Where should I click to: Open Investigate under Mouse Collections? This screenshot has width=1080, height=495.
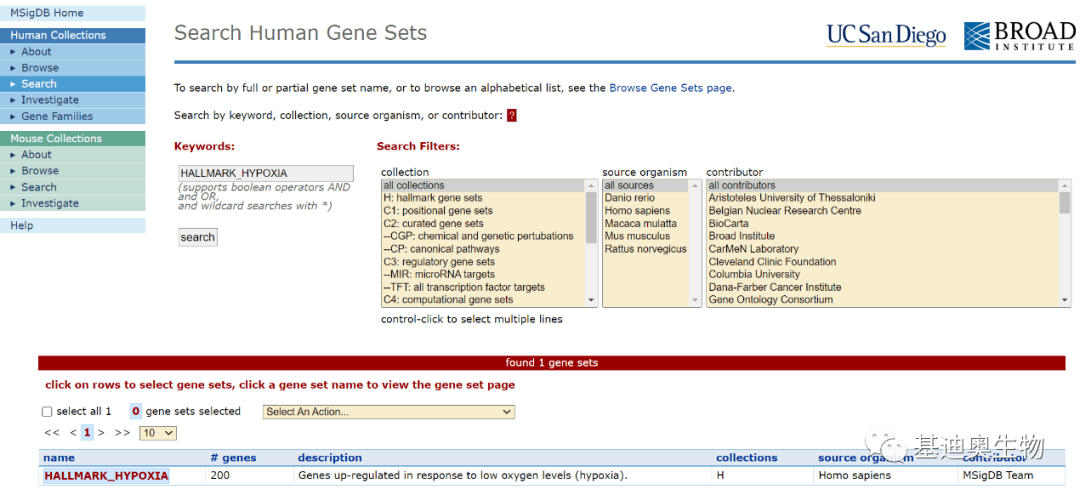pyautogui.click(x=50, y=203)
